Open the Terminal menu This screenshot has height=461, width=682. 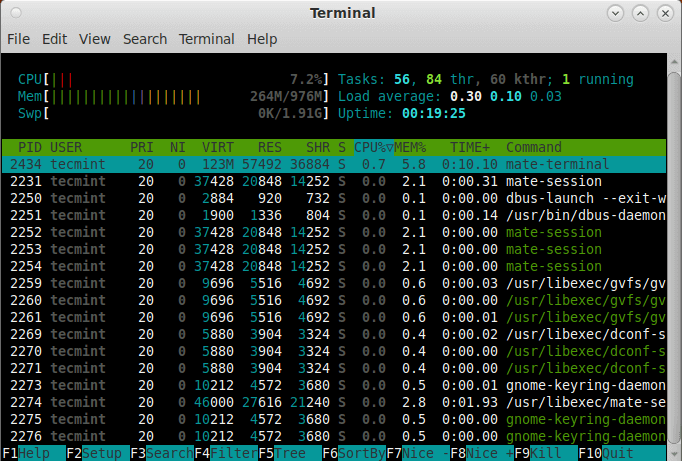click(207, 39)
